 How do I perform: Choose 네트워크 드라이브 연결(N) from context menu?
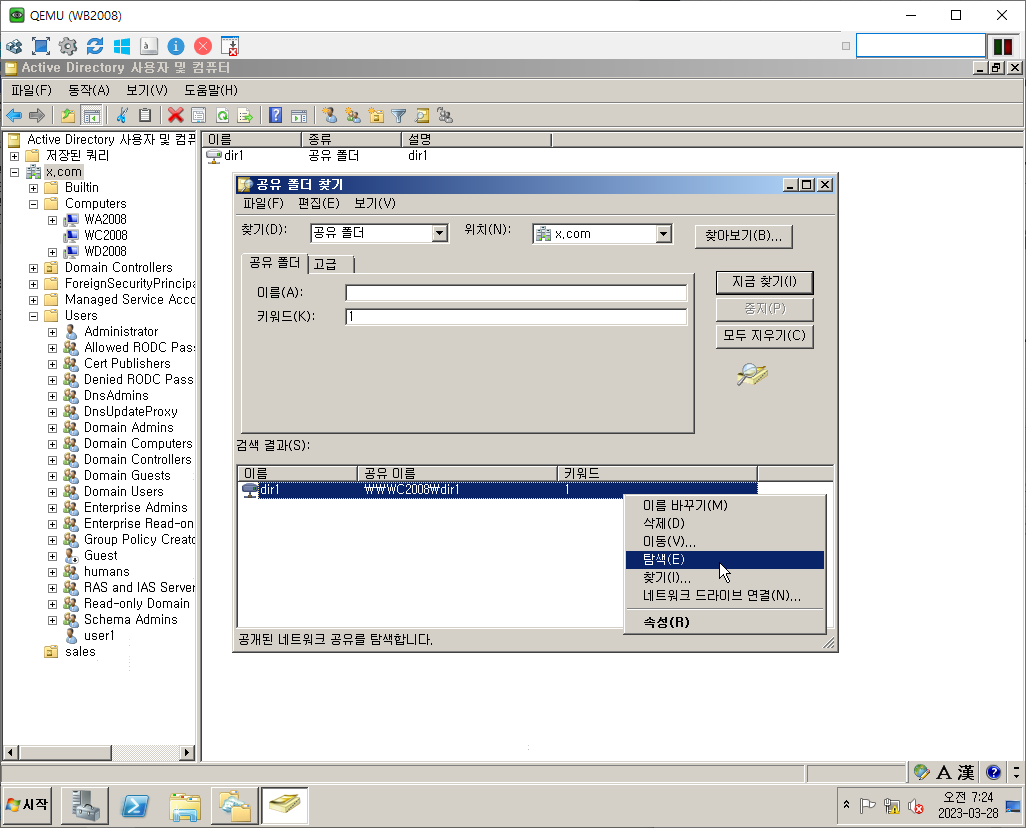coord(725,596)
